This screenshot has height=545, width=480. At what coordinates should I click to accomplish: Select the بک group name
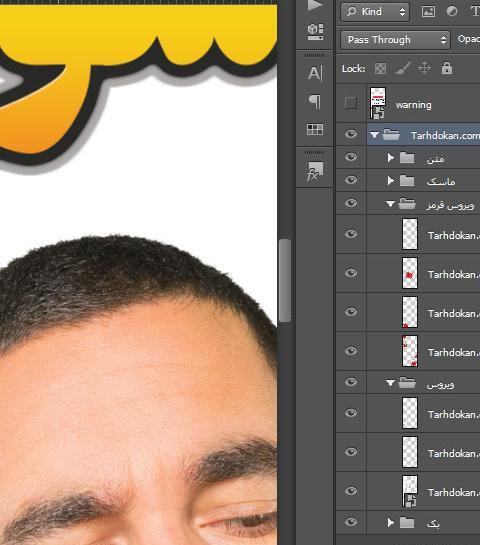(x=433, y=523)
